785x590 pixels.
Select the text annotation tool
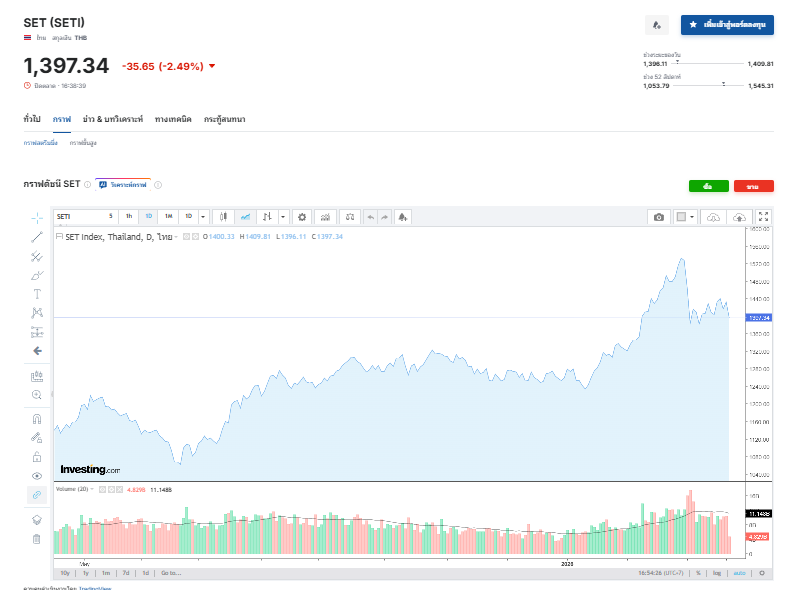pos(37,294)
